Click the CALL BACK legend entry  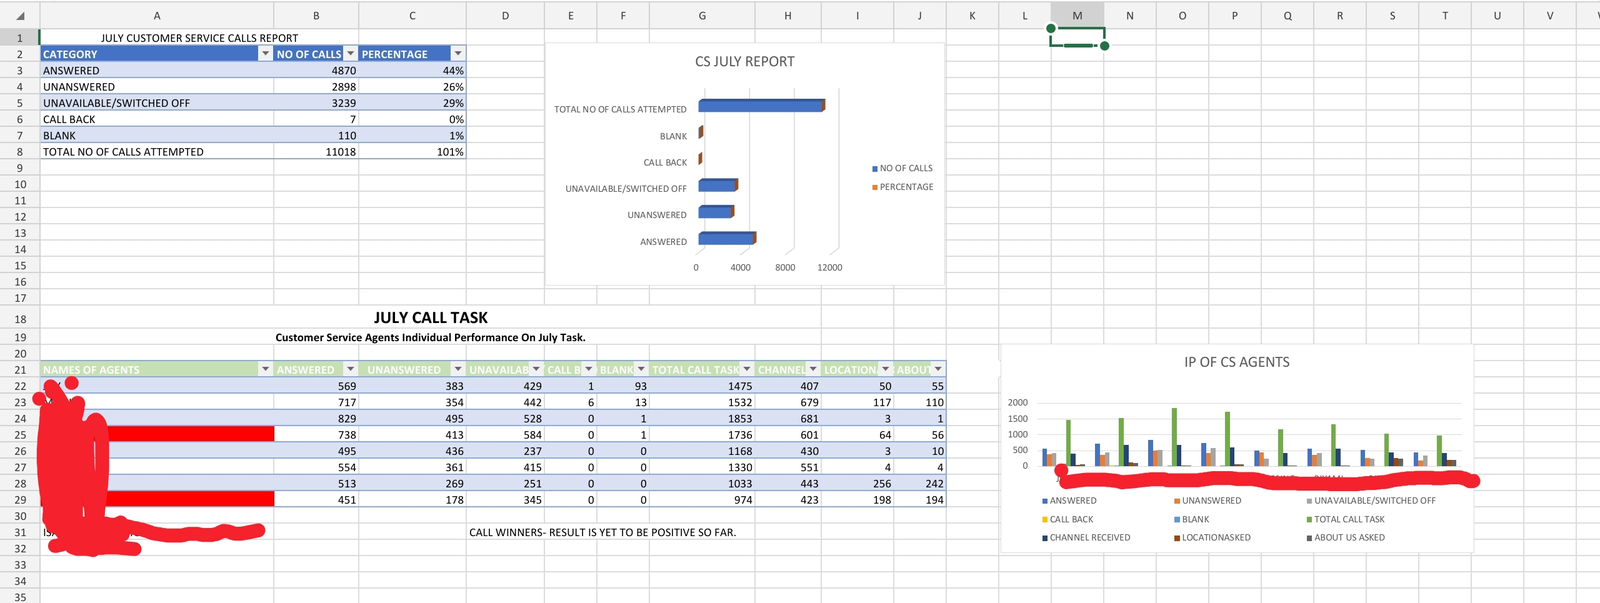[x=1068, y=520]
